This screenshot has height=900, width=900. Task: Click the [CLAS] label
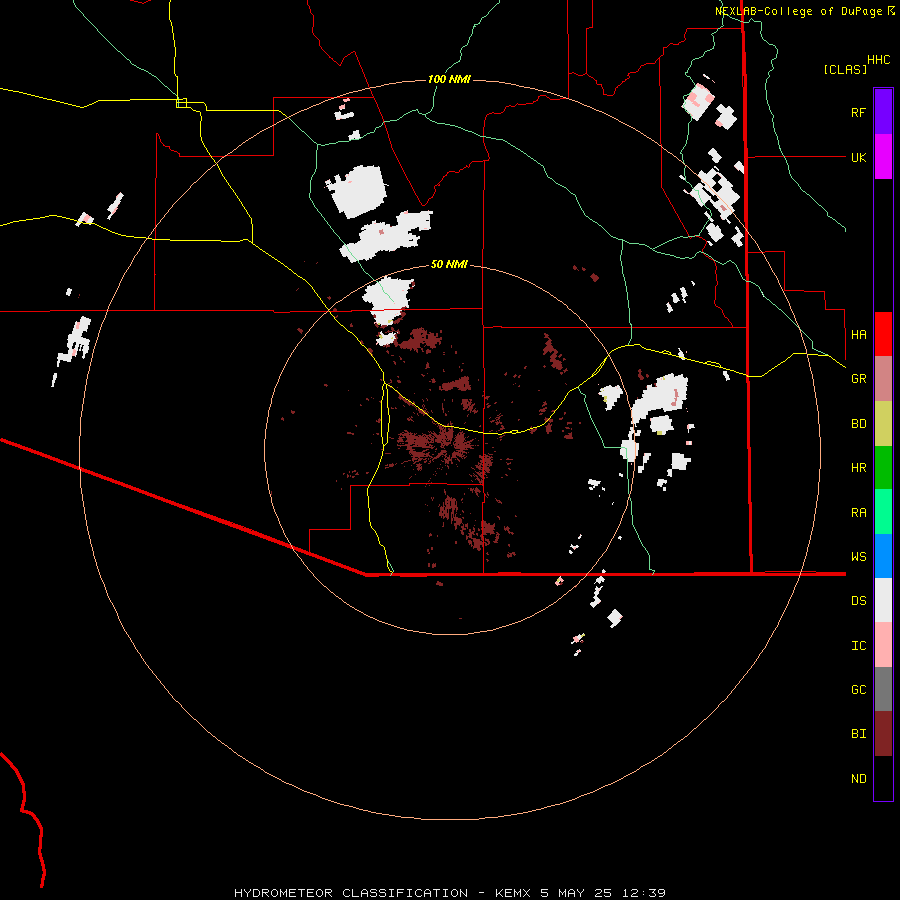pos(845,69)
